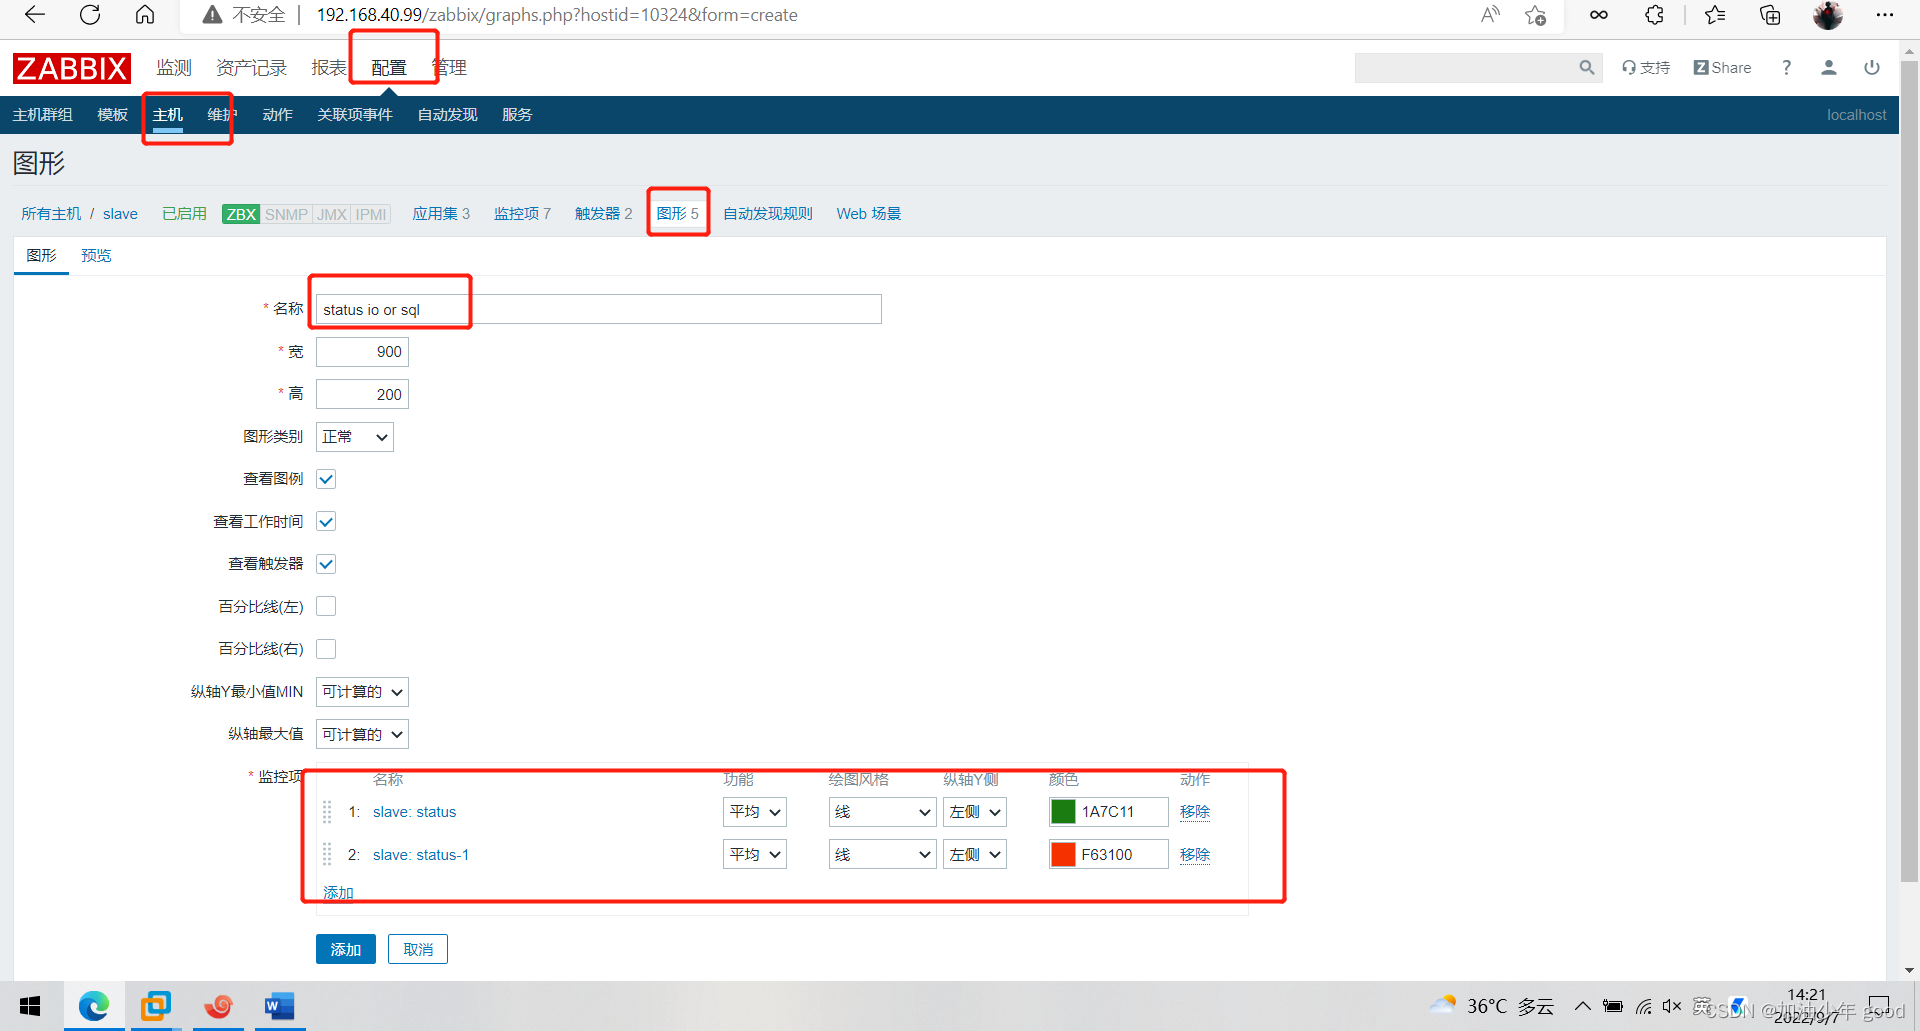Click the Add (添加) items link
Image resolution: width=1920 pixels, height=1031 pixels.
pos(338,892)
